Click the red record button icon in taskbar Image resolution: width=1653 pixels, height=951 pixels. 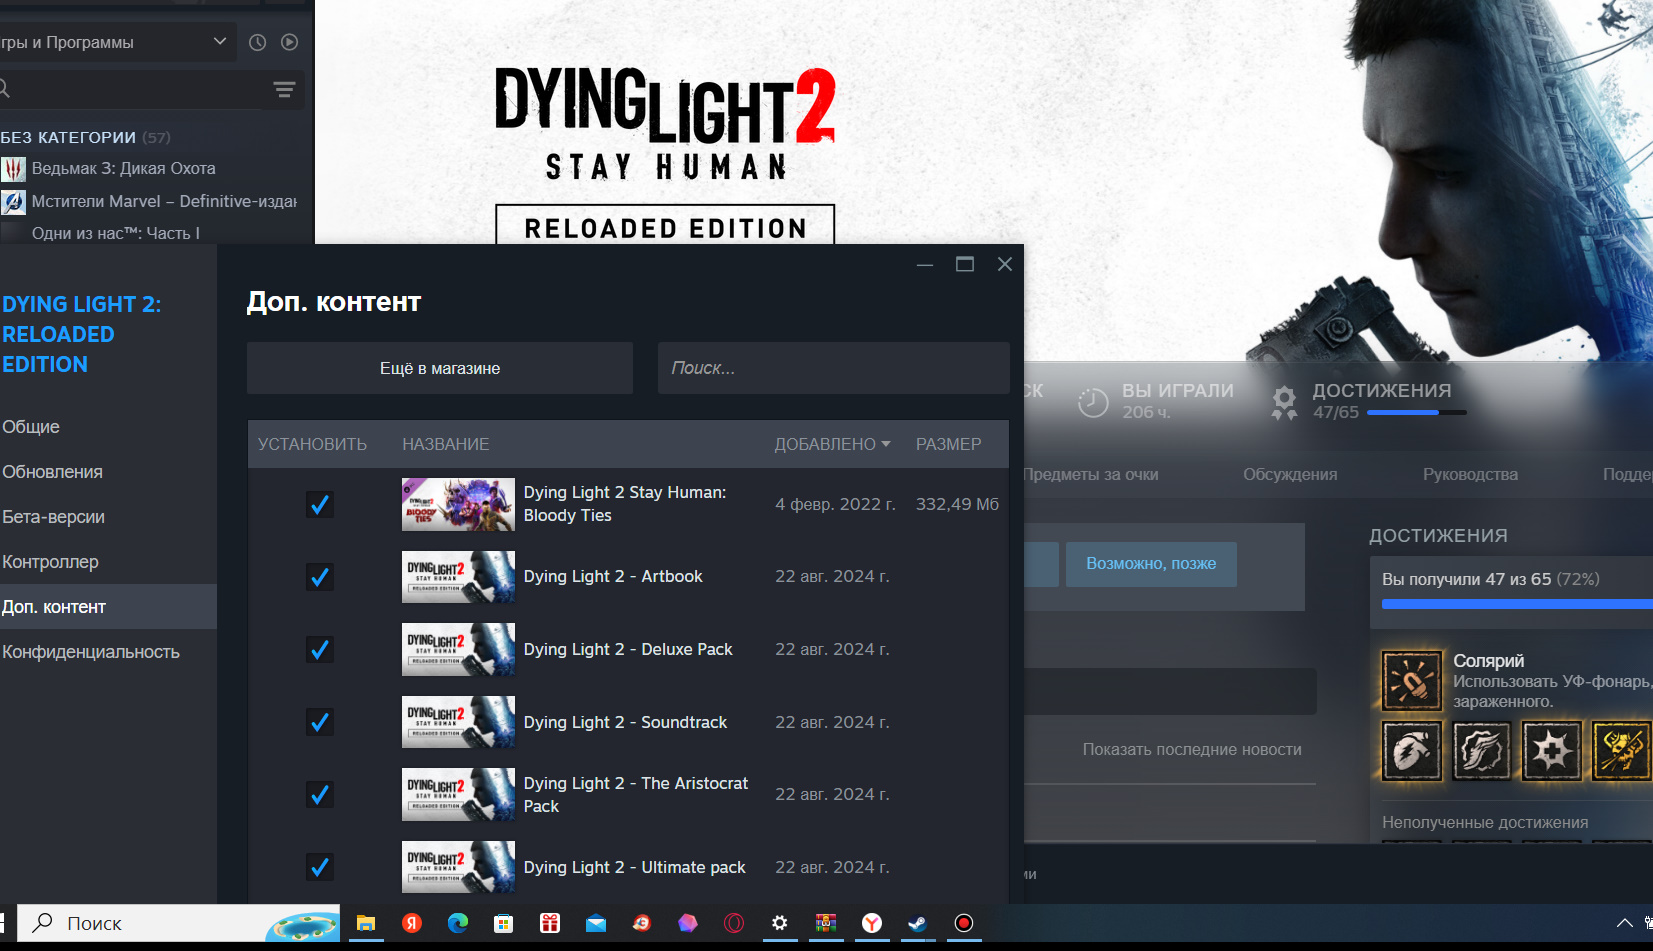click(x=964, y=923)
